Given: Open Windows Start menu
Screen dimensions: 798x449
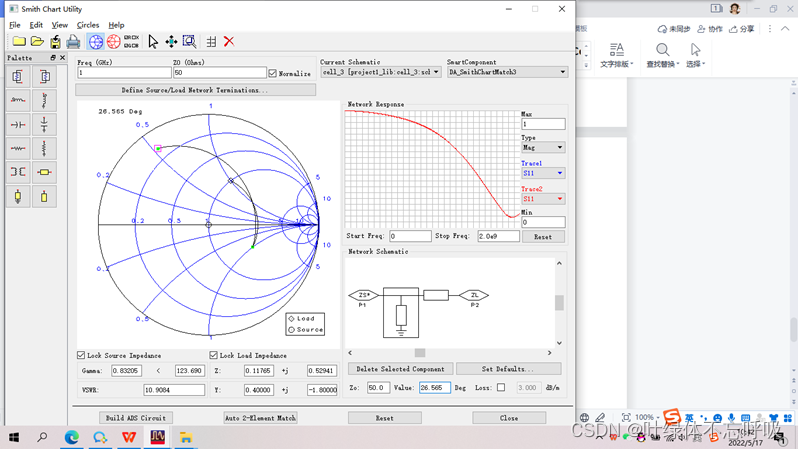Looking at the screenshot, I should point(14,437).
